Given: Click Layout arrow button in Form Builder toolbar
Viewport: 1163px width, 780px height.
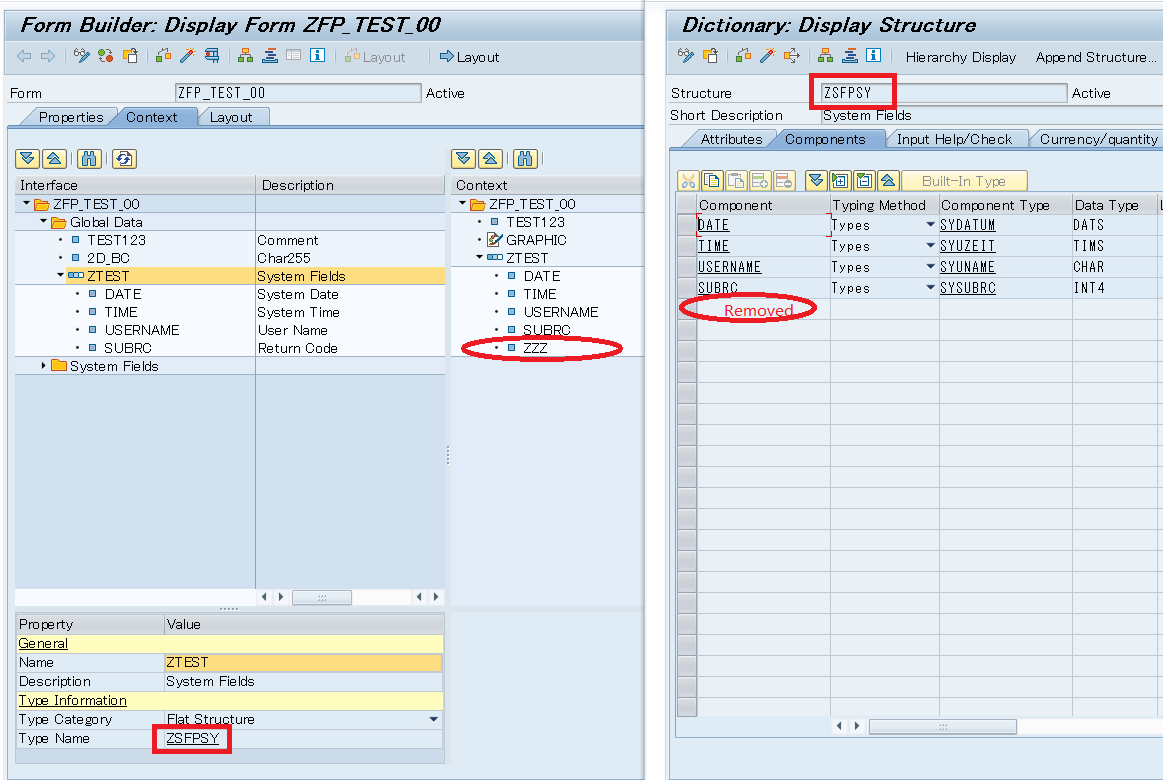Looking at the screenshot, I should 470,56.
